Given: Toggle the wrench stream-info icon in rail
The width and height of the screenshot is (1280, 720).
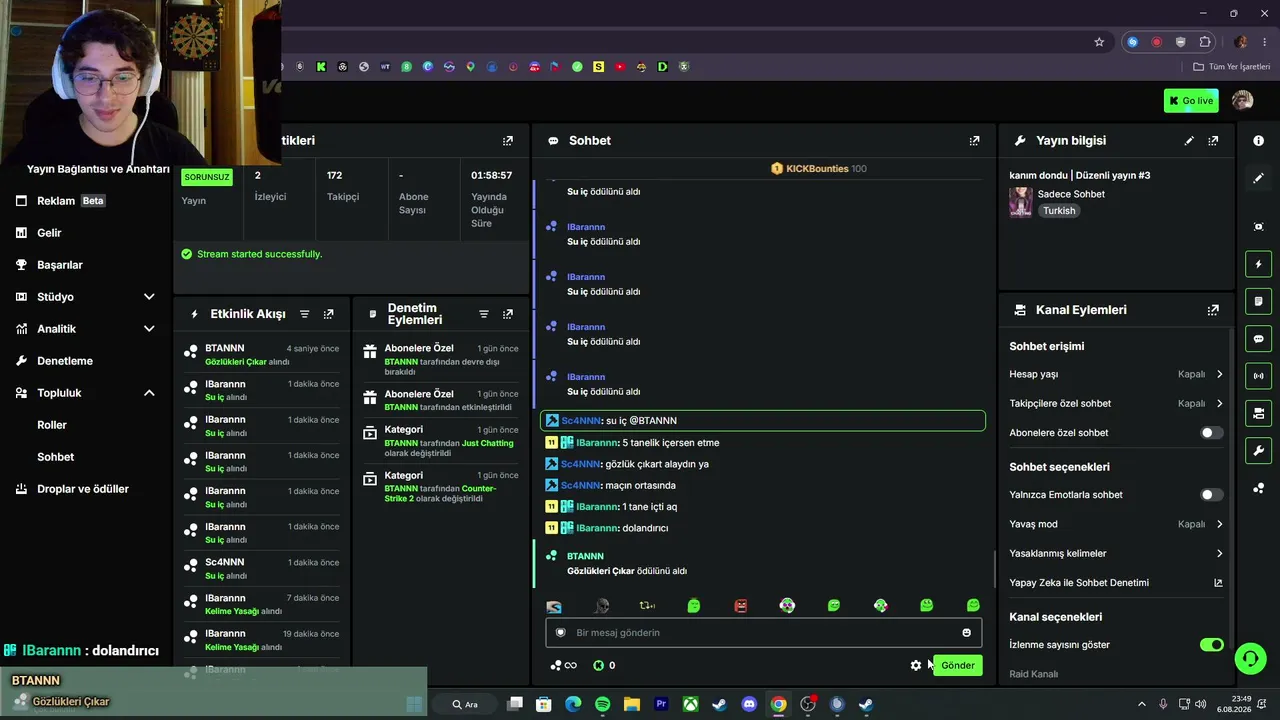Looking at the screenshot, I should tap(1259, 451).
